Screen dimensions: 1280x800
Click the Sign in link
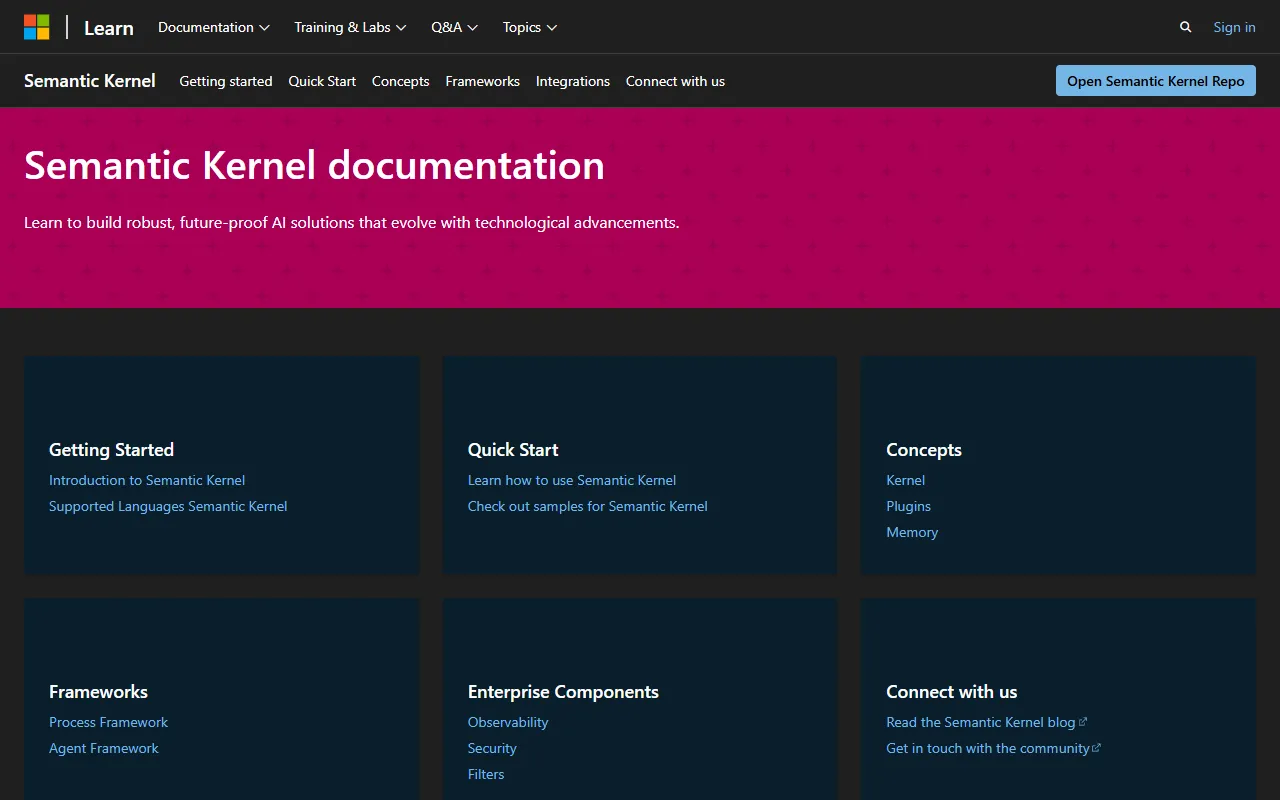tap(1234, 27)
